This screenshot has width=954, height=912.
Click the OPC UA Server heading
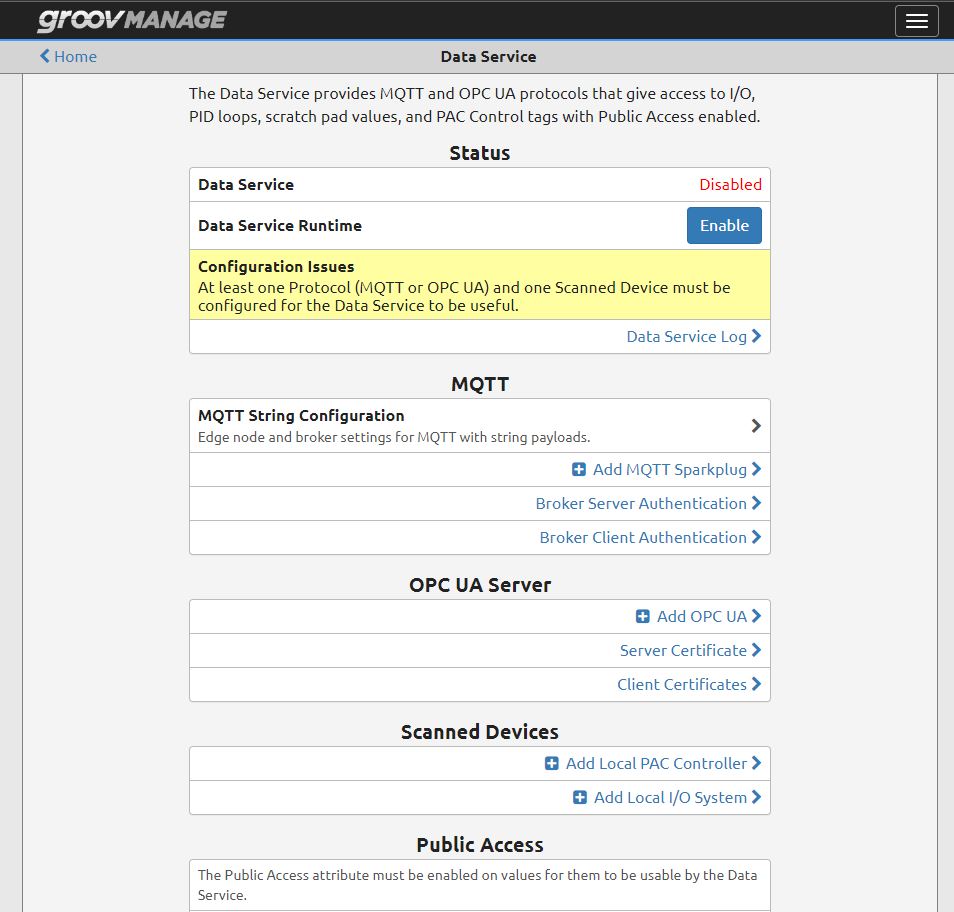pyautogui.click(x=479, y=585)
